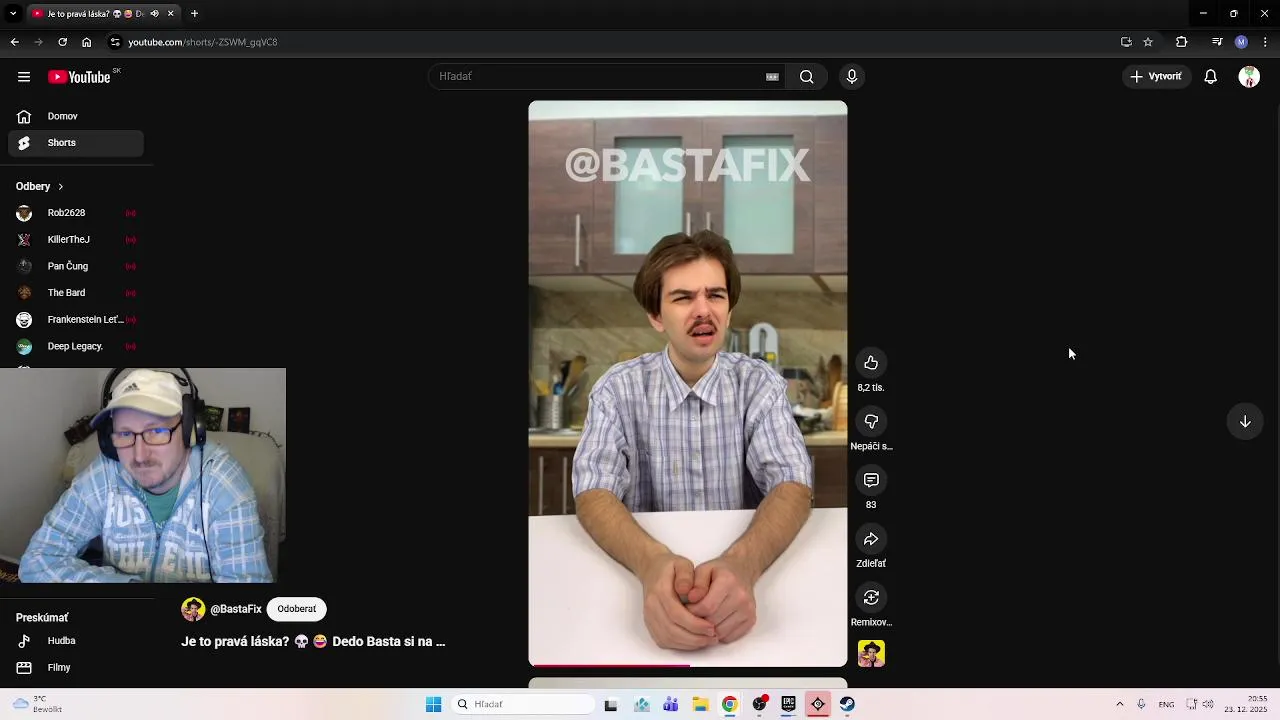Bookmark this page with the star

(x=1148, y=42)
